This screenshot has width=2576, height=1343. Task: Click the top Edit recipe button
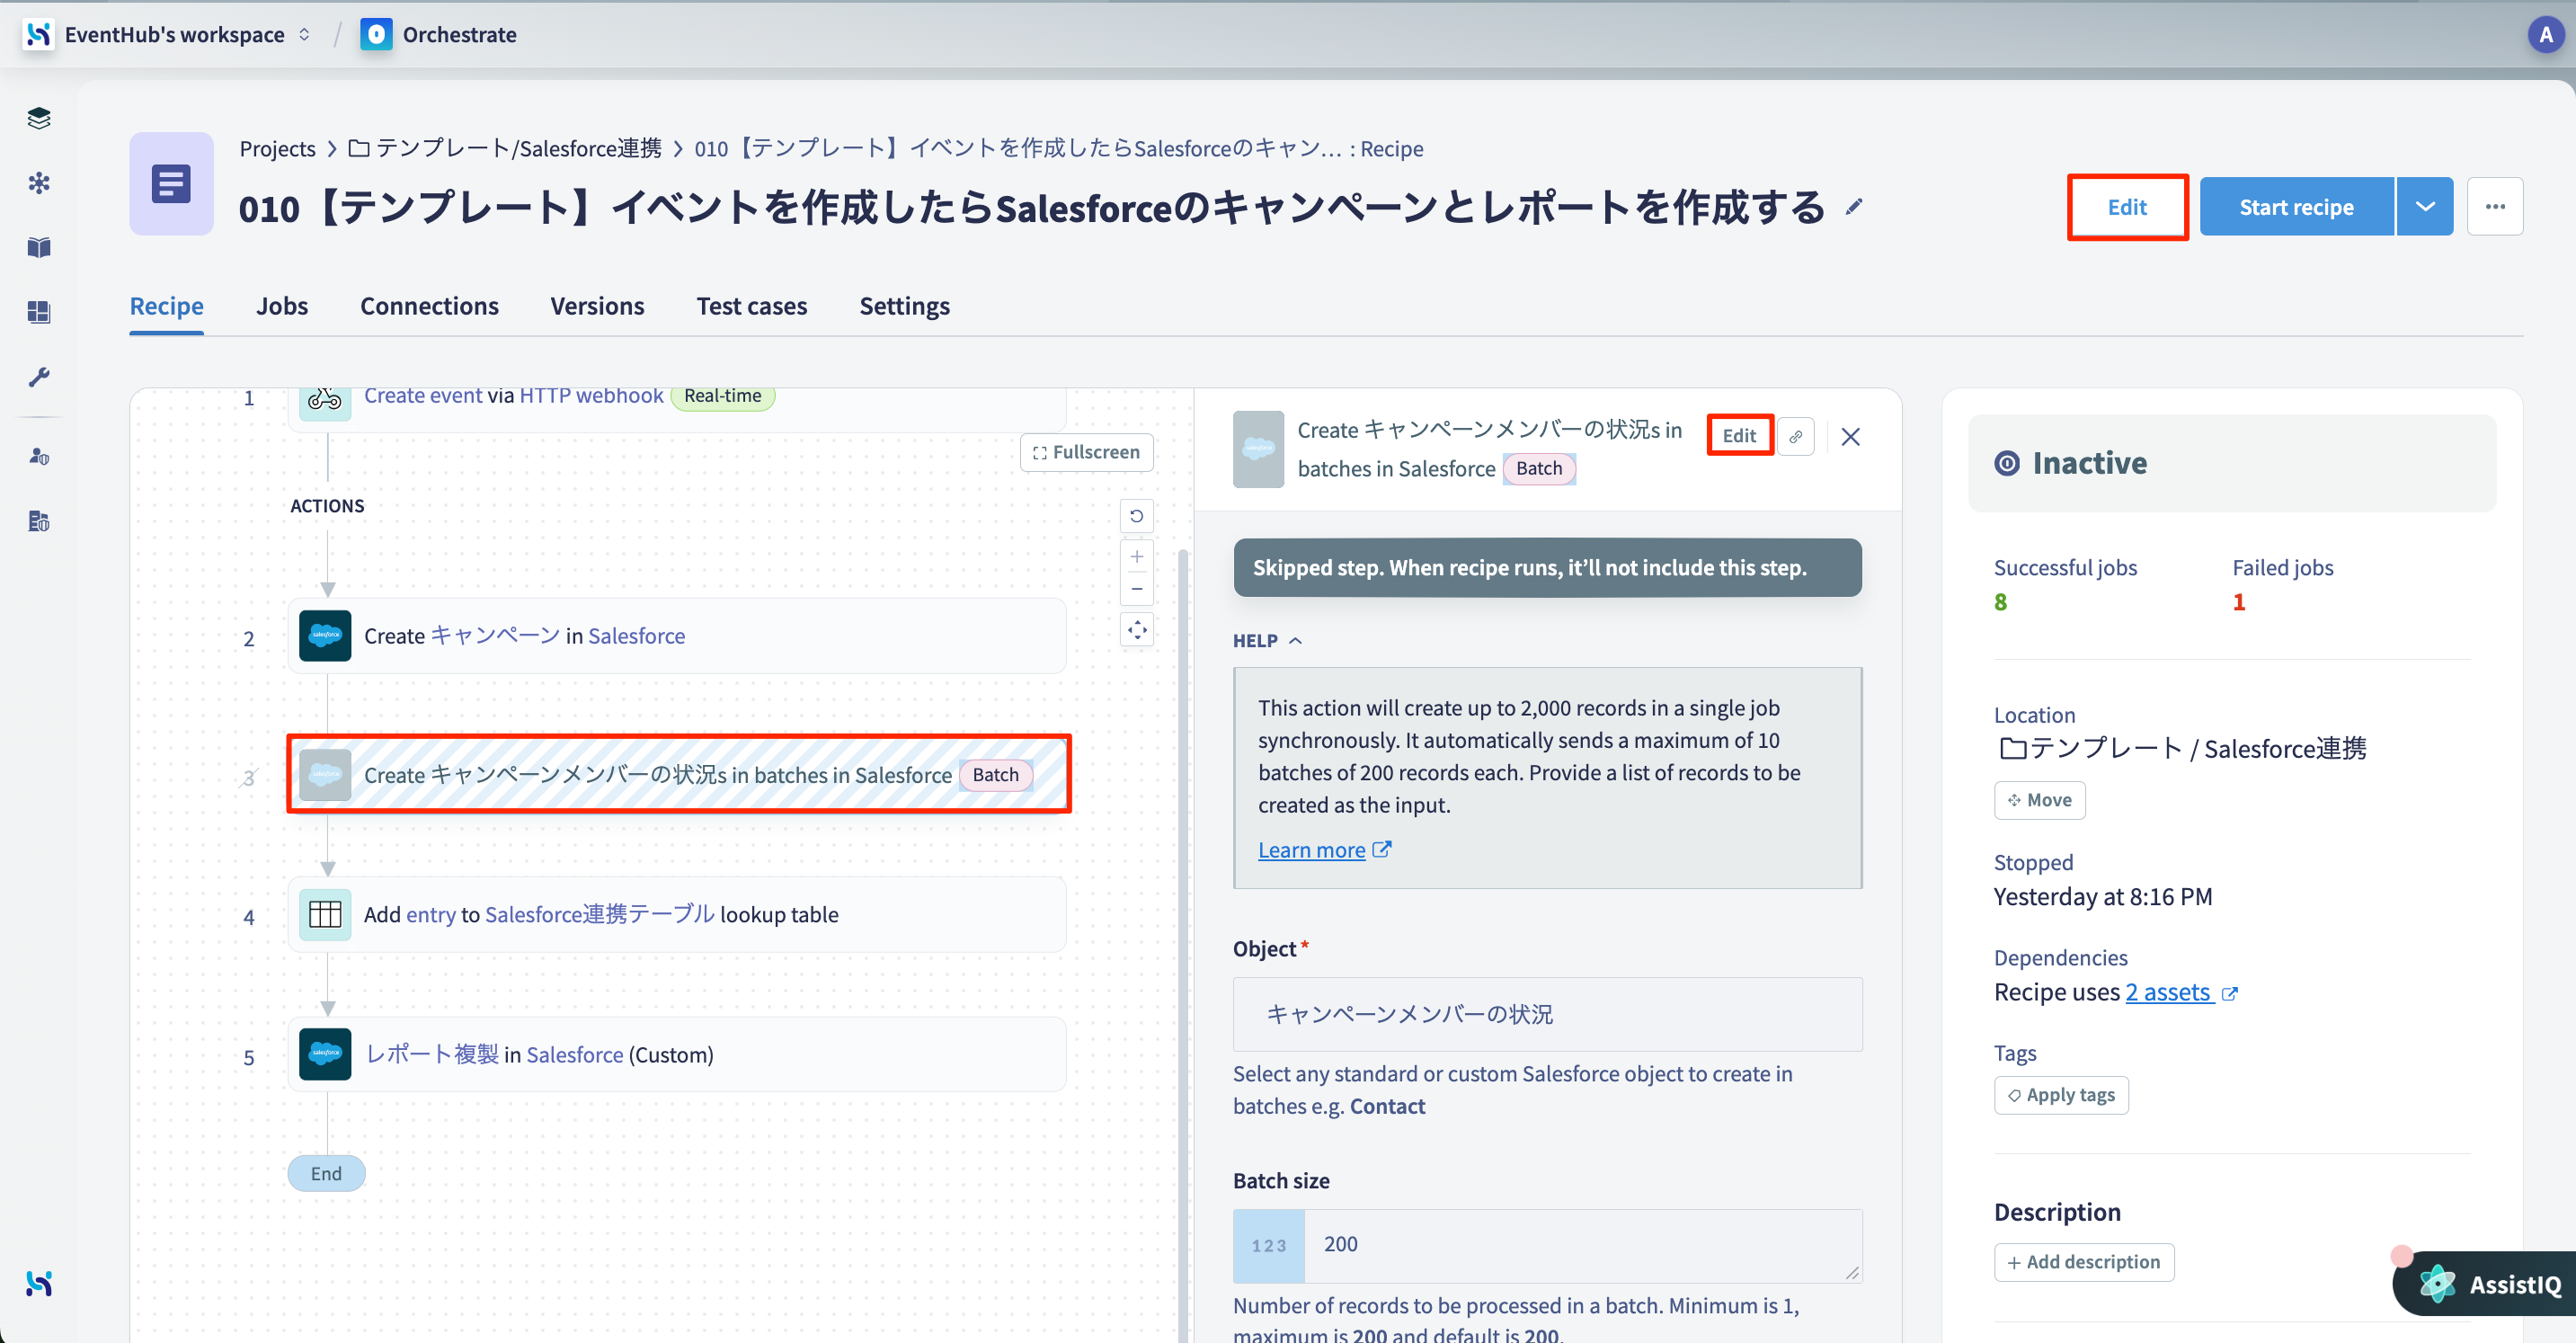[2127, 207]
